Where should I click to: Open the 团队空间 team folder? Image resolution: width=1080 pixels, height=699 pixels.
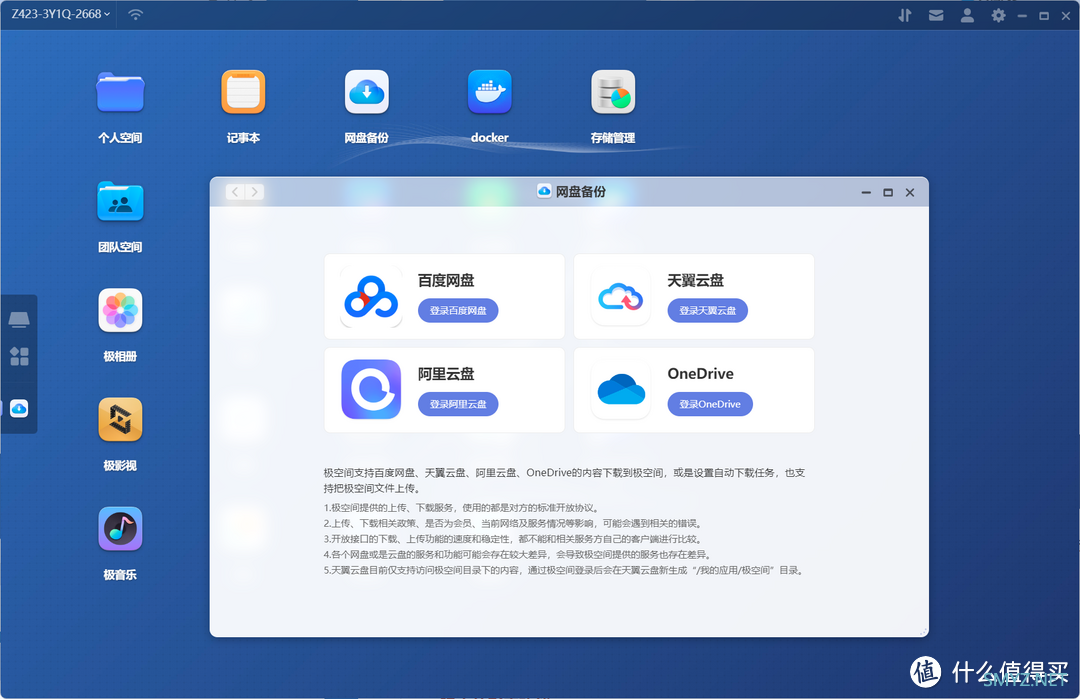pyautogui.click(x=120, y=202)
